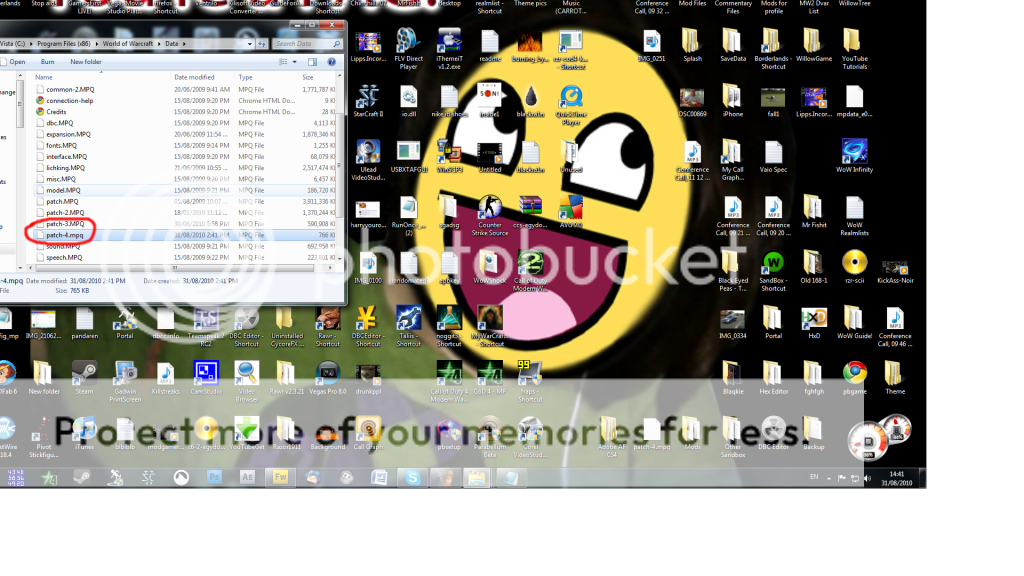
Task: Select the Ulead VideoStudio desktop shortcut
Action: coord(368,160)
